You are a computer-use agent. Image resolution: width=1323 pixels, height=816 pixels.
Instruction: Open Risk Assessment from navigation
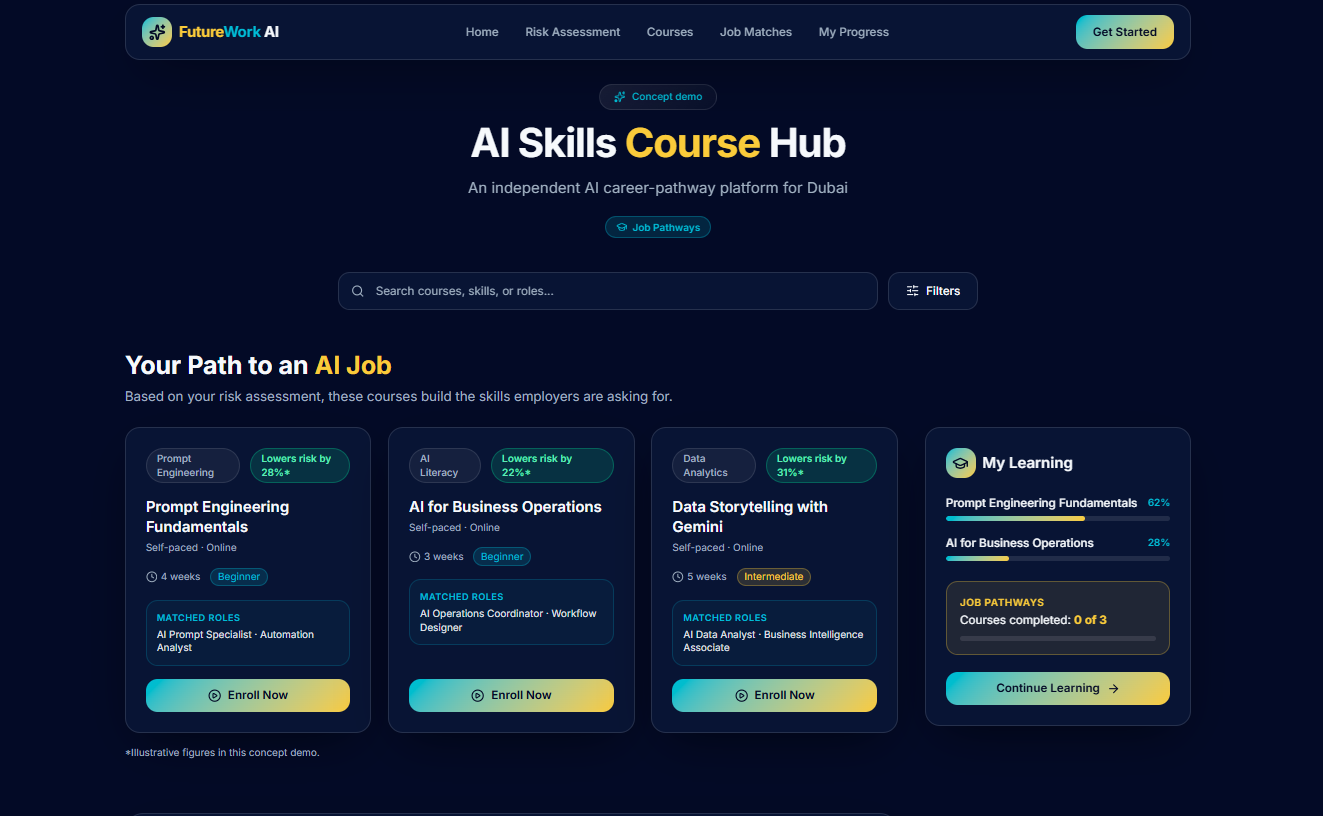pos(573,32)
